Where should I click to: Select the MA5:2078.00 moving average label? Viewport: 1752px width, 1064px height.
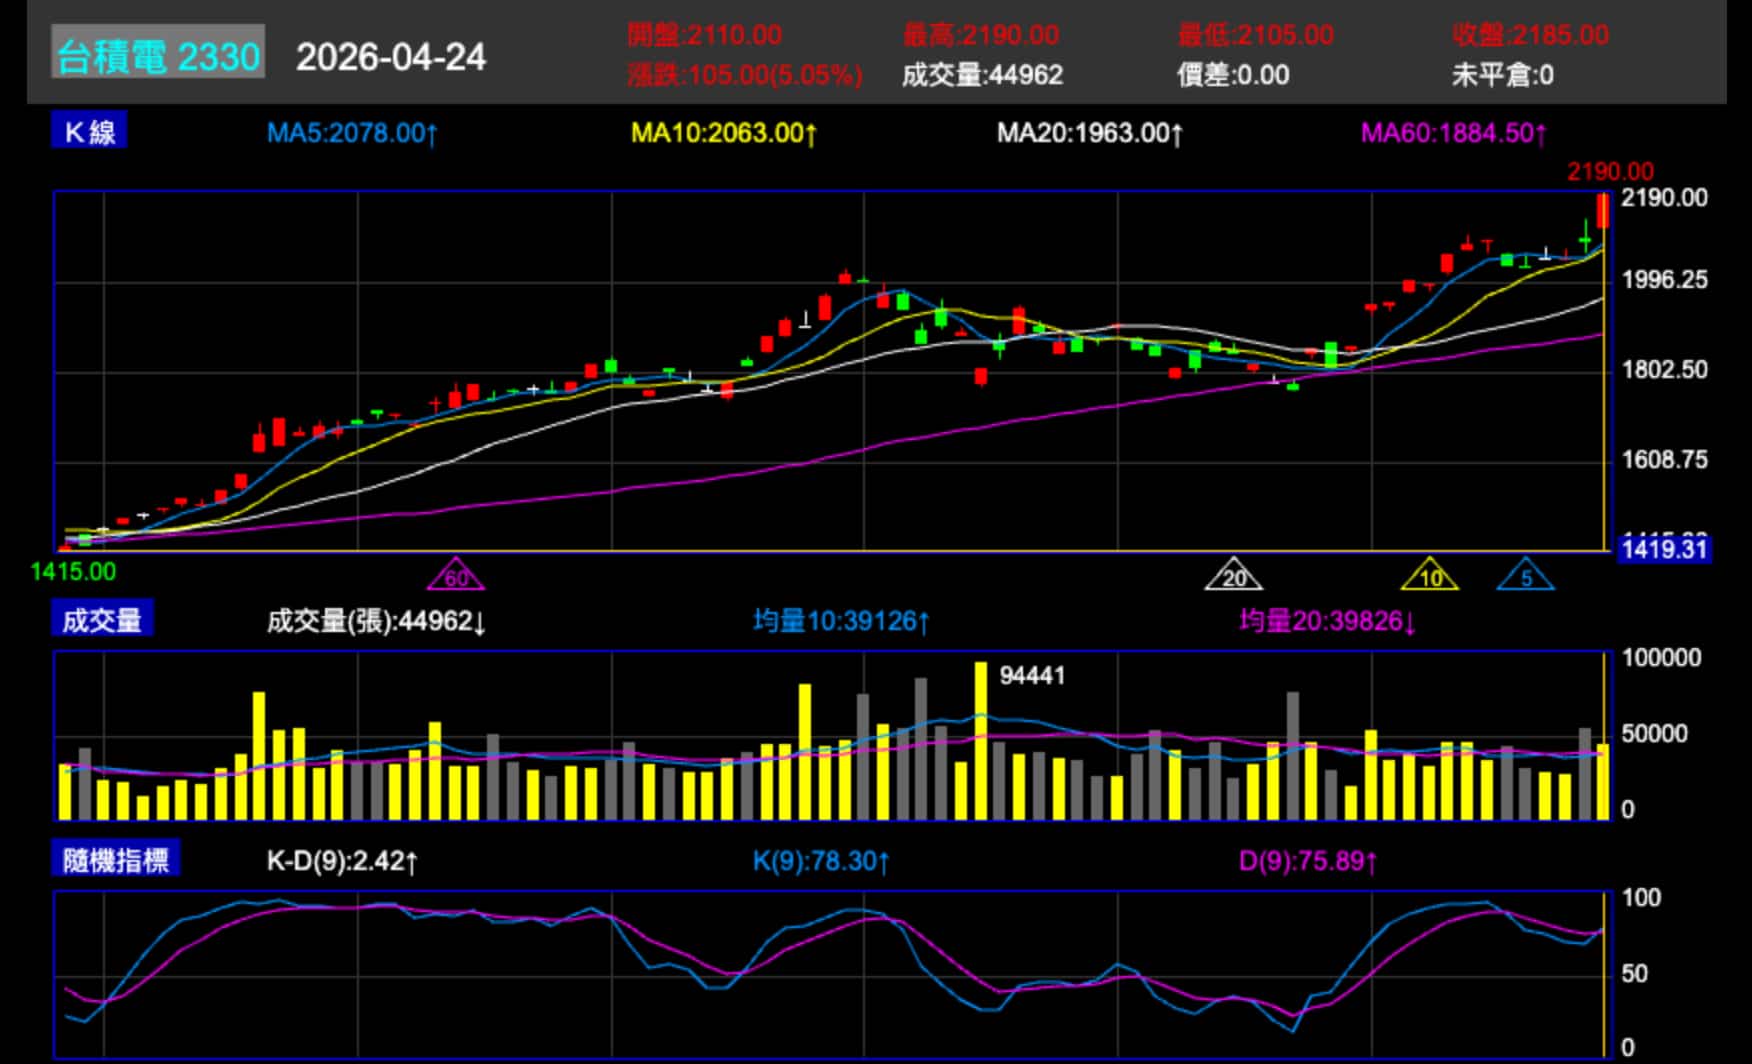tap(352, 133)
